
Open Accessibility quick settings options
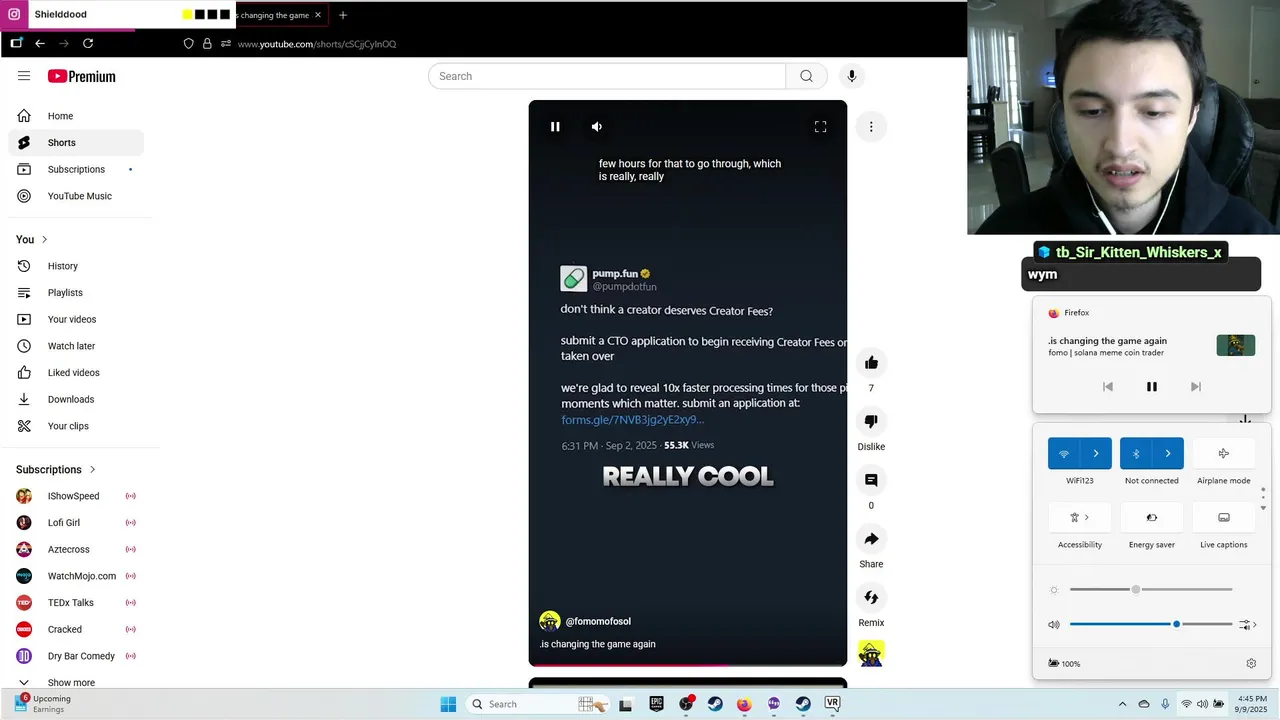pyautogui.click(x=1080, y=517)
